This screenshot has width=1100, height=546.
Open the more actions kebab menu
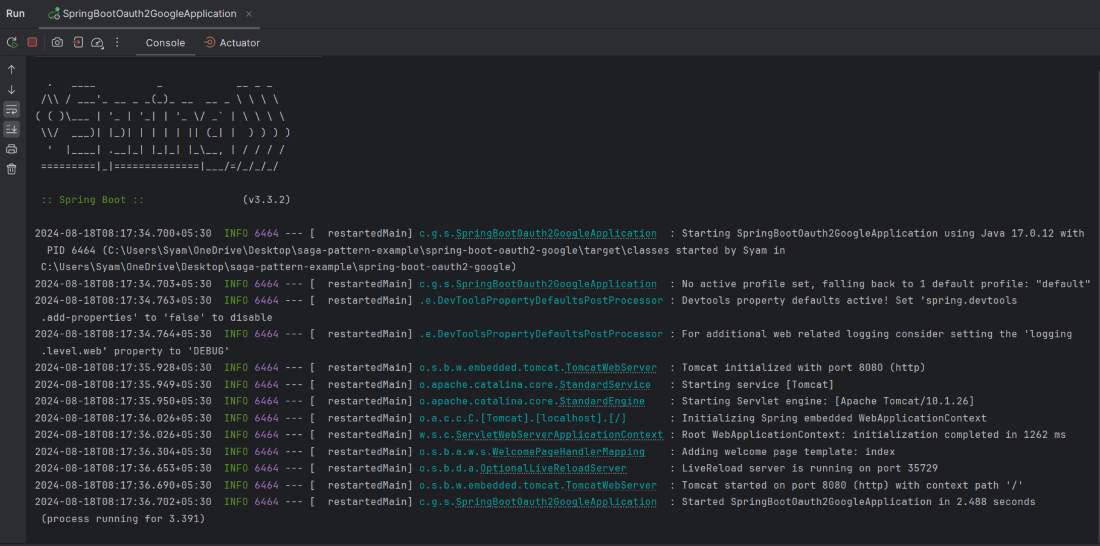117,42
